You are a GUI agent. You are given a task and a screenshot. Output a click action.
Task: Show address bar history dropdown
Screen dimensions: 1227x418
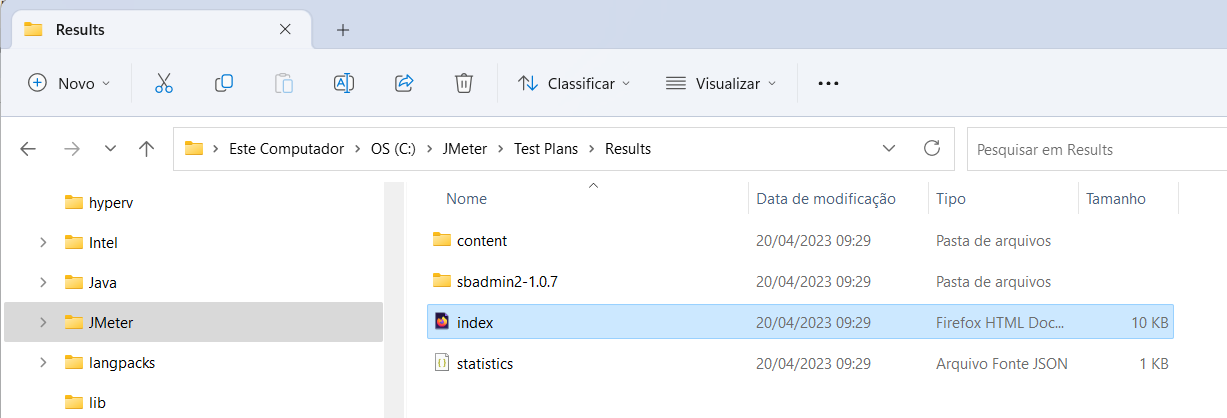(889, 149)
